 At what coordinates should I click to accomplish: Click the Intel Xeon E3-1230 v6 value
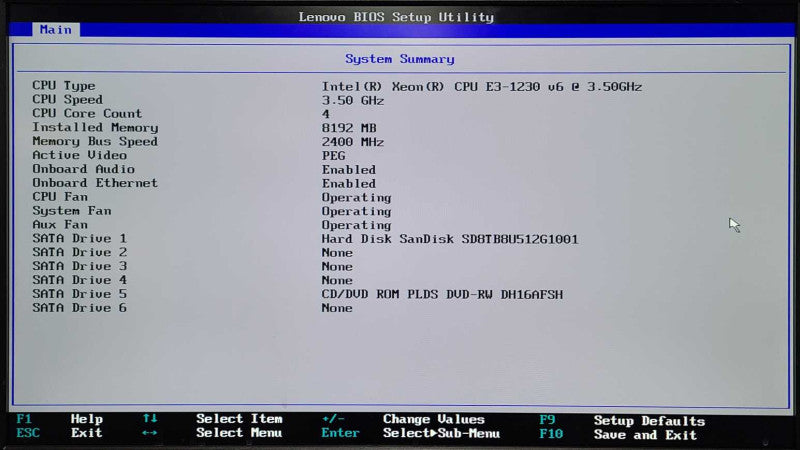coord(482,87)
